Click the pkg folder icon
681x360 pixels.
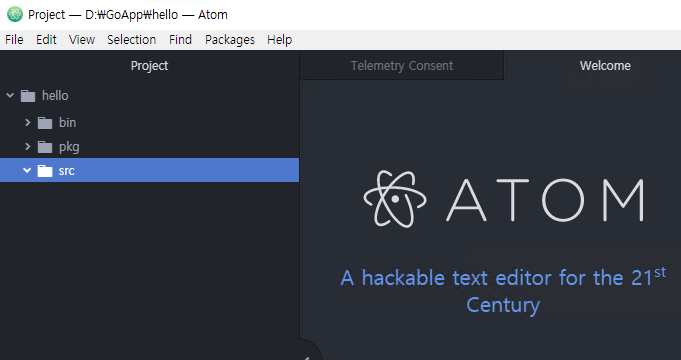(45, 147)
